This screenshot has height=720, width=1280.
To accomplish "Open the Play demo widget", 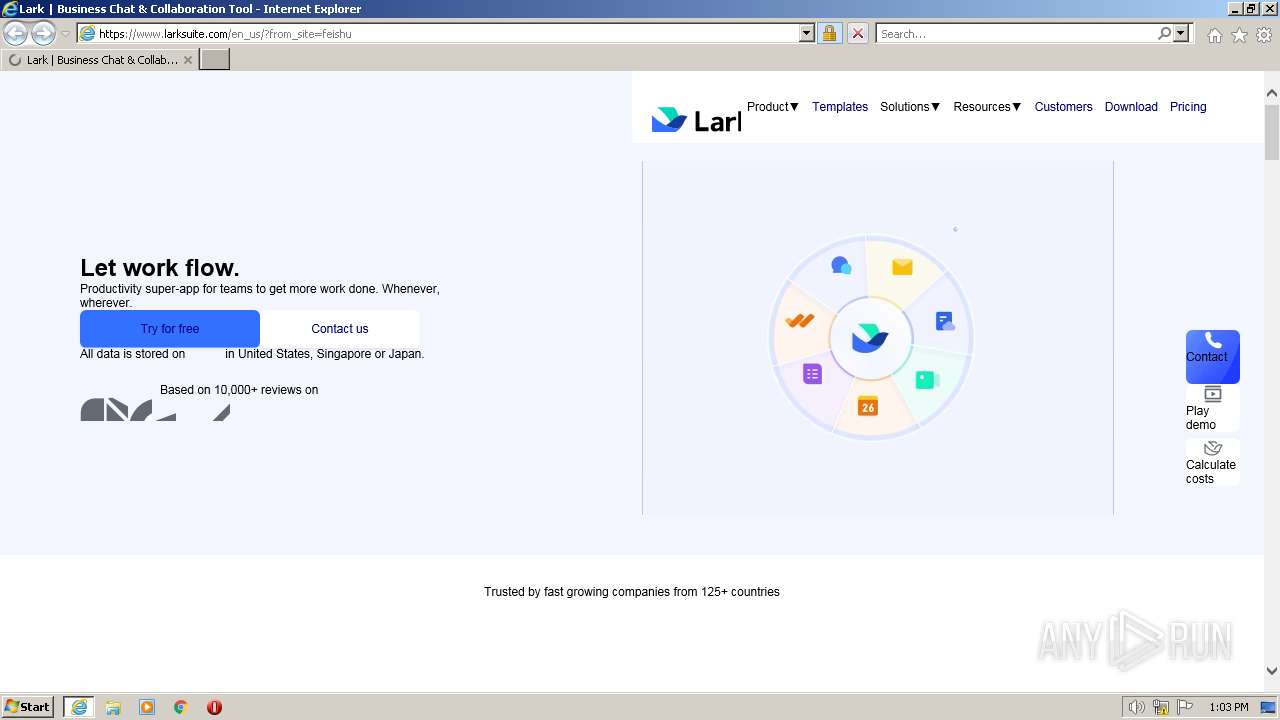I will (x=1212, y=409).
